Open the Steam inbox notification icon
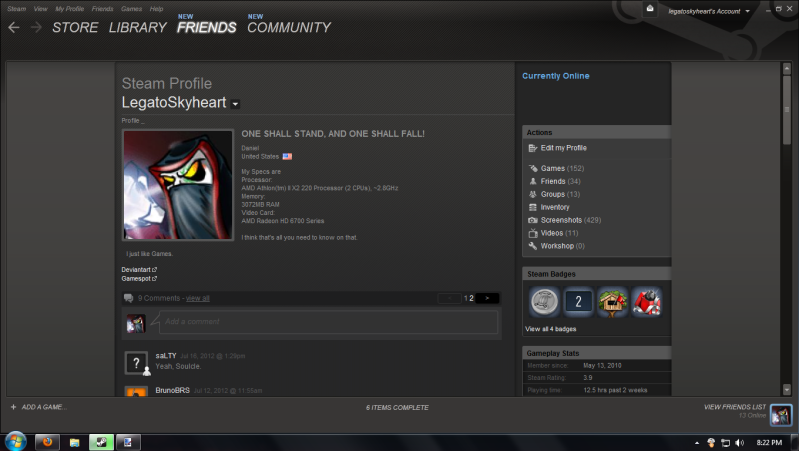This screenshot has height=451, width=799. (x=650, y=9)
